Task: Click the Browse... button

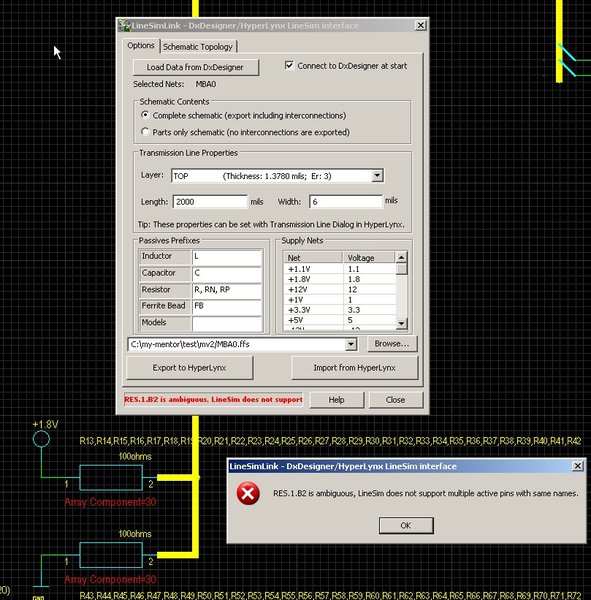Action: (x=392, y=344)
